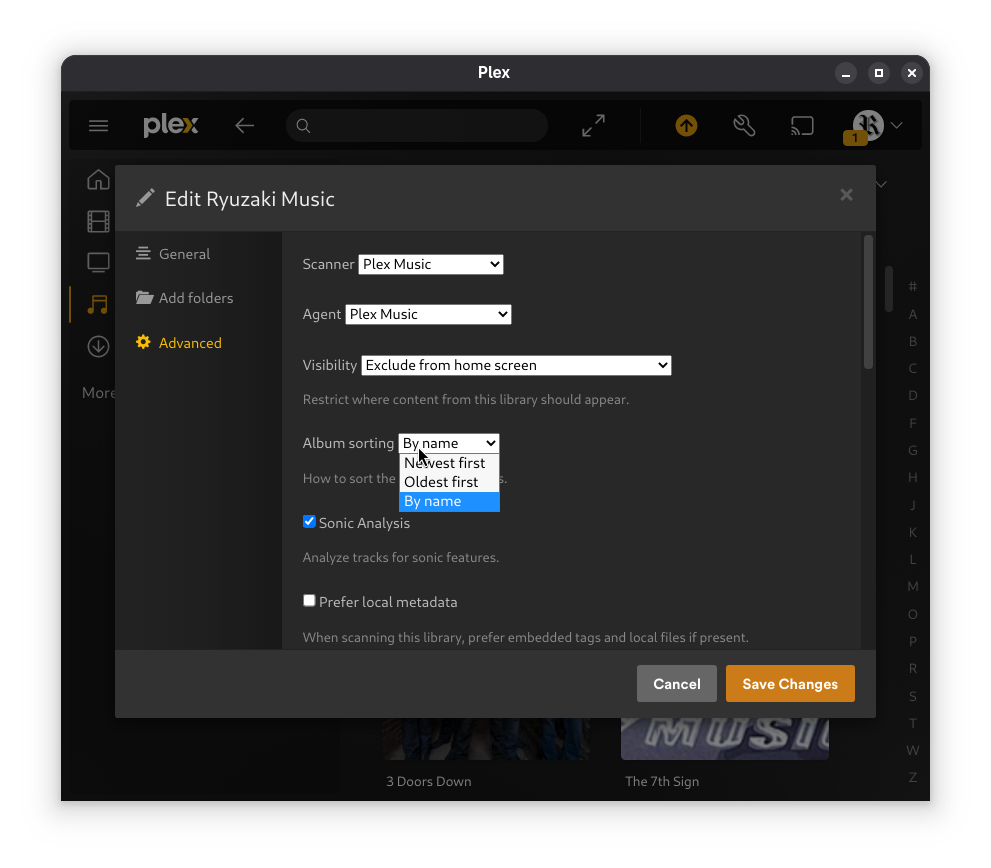Uncheck the Sonic Analysis checkbox
991x868 pixels.
[x=309, y=522]
